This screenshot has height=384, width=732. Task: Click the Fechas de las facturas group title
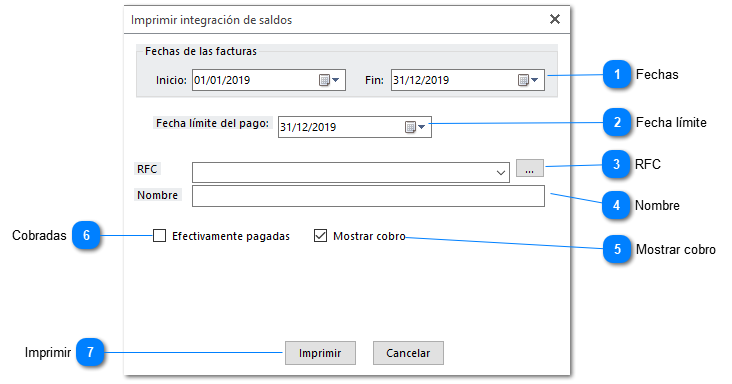(201, 51)
